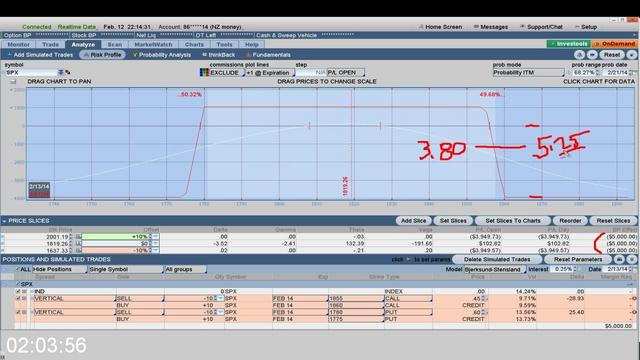Toggle the ALL checkbox
Viewport: 640px width, 360px height.
pos(17,269)
